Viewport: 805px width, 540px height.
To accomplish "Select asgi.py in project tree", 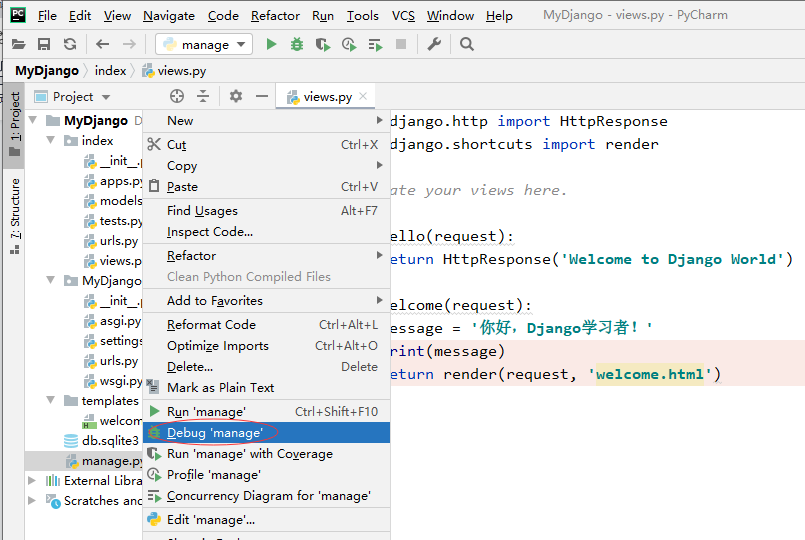I will [x=113, y=321].
